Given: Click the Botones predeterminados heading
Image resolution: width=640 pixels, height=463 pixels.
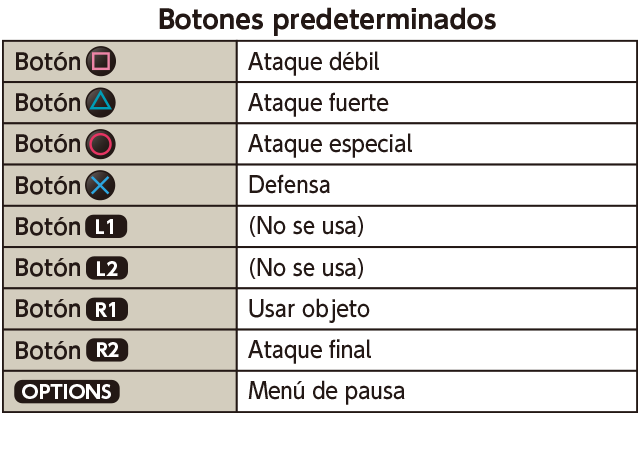Looking at the screenshot, I should click(x=327, y=20).
